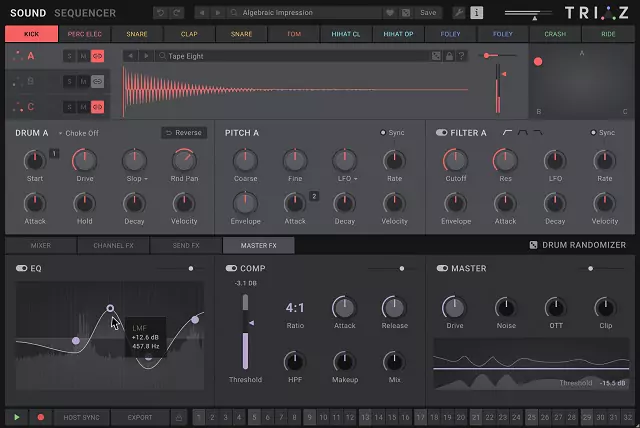
Task: Click the red record button
Action: click(40, 417)
